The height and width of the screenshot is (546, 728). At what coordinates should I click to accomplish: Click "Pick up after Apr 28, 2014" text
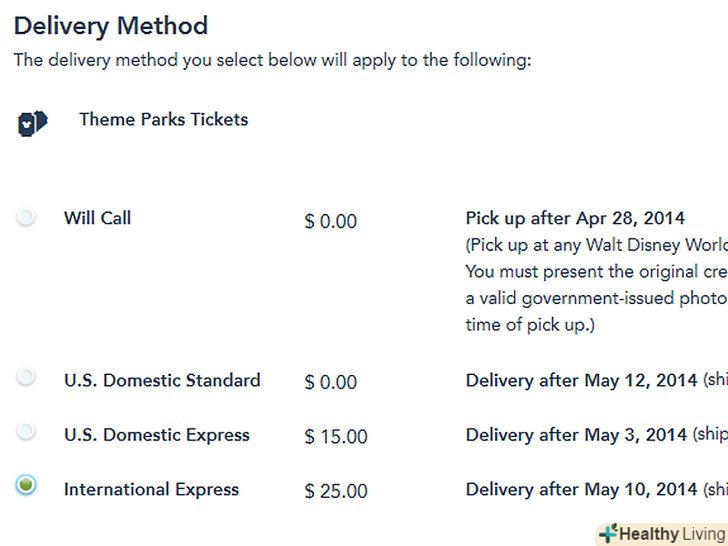point(575,218)
